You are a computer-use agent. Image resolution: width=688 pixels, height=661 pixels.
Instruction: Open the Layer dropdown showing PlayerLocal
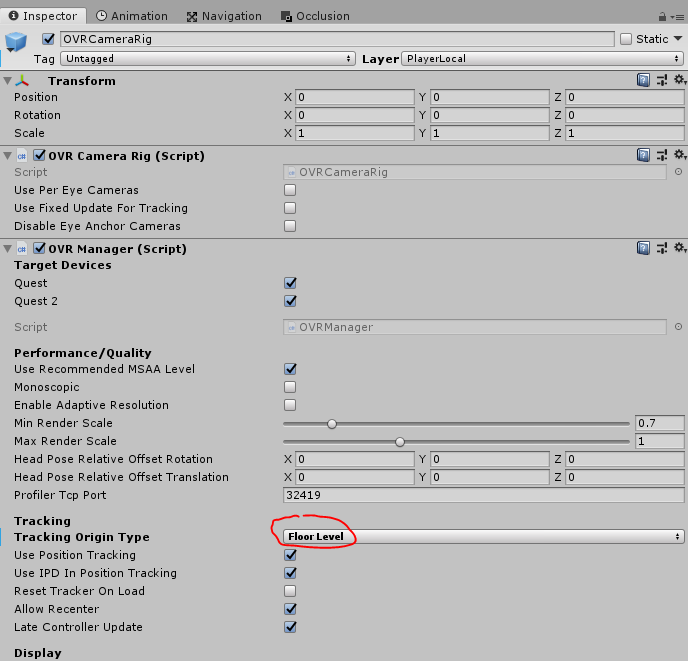coord(542,59)
